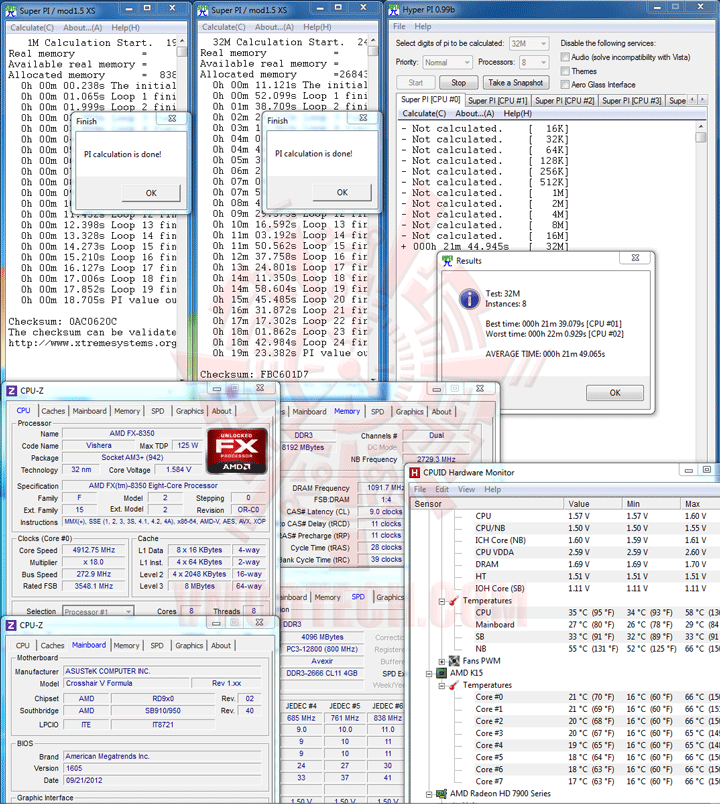Viewport: 720px width, 804px height.
Task: Switch to Super PI [CPU #2] tab
Action: pos(565,101)
